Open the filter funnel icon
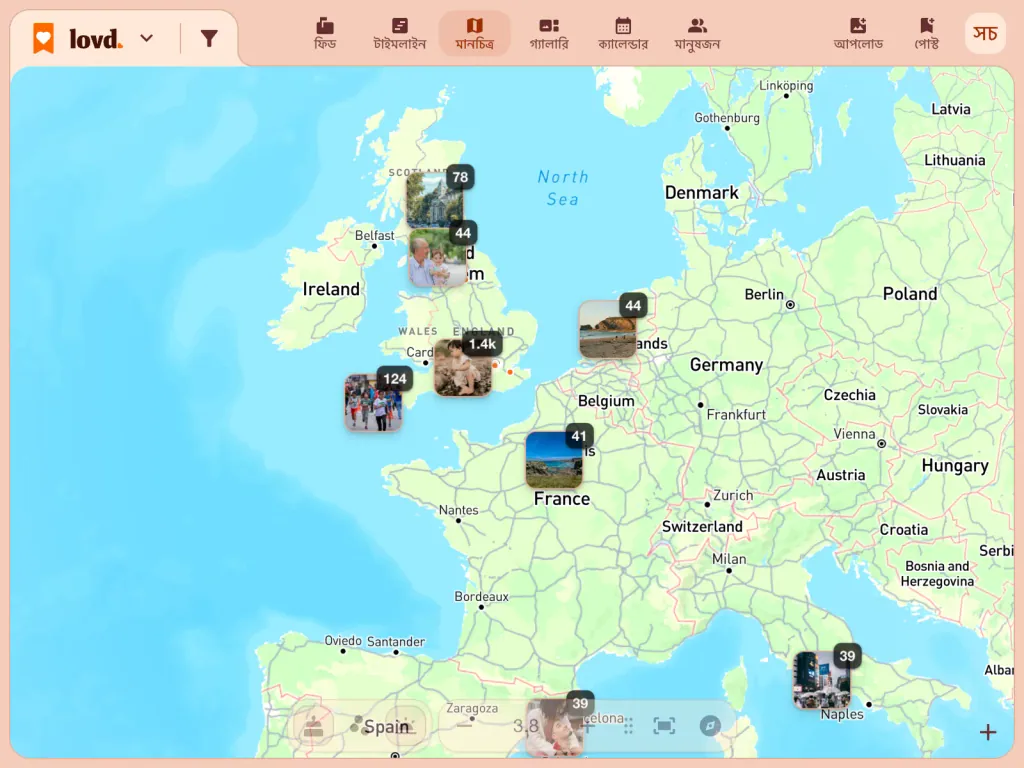This screenshot has height=768, width=1024. (x=209, y=39)
